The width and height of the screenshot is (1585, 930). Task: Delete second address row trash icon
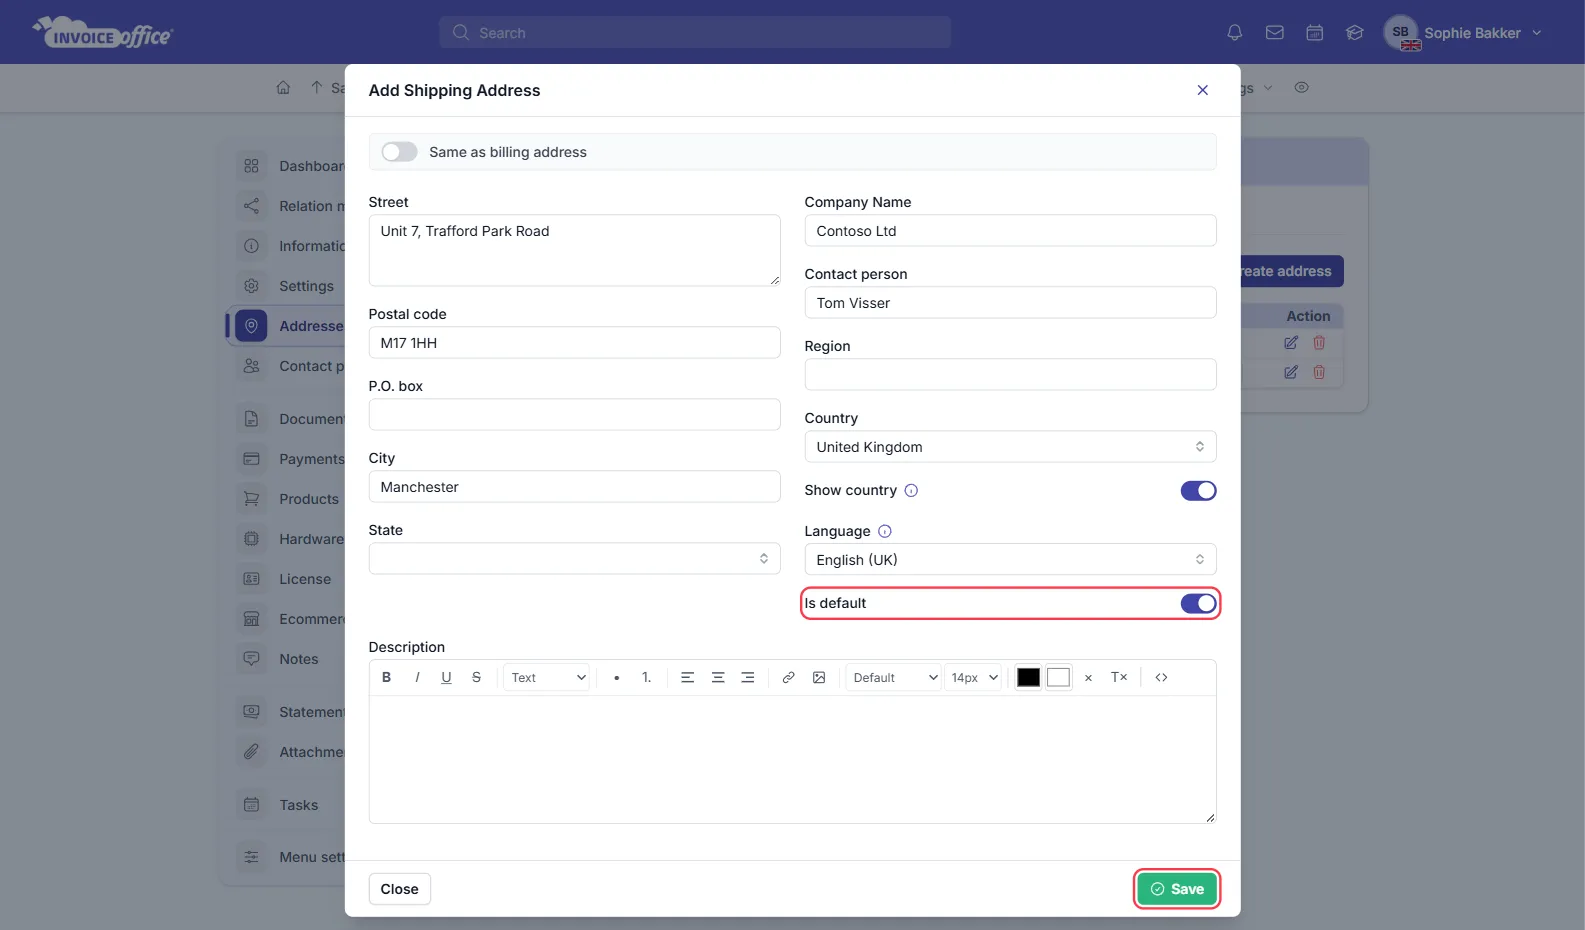[1319, 372]
